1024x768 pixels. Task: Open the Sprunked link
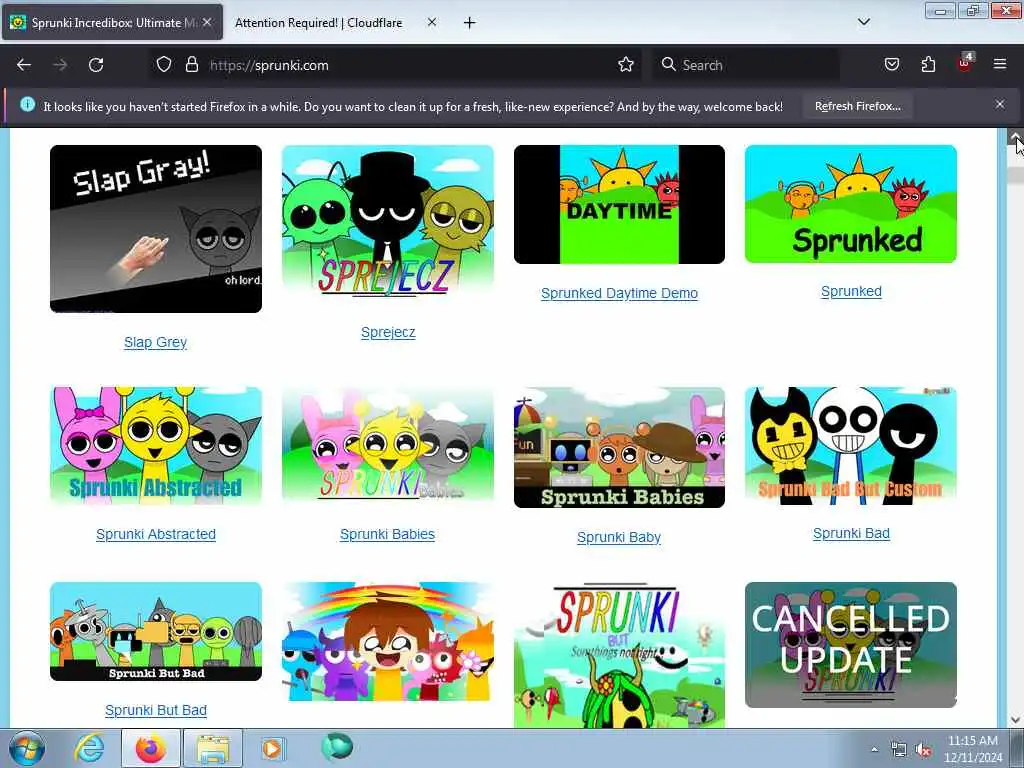tap(851, 292)
